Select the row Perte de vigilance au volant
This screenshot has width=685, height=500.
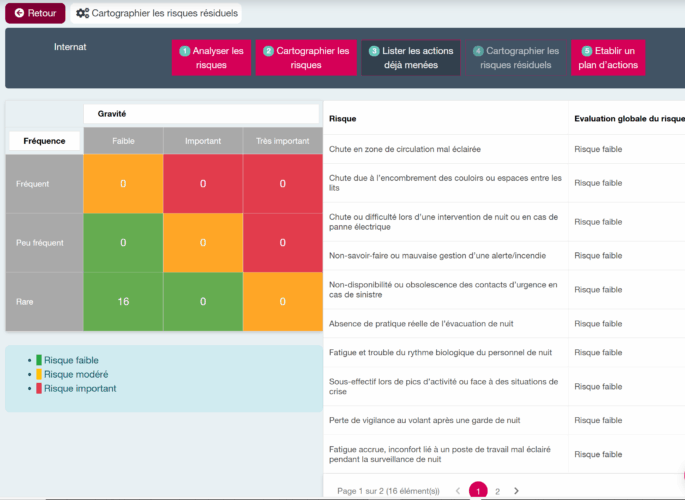pos(424,420)
